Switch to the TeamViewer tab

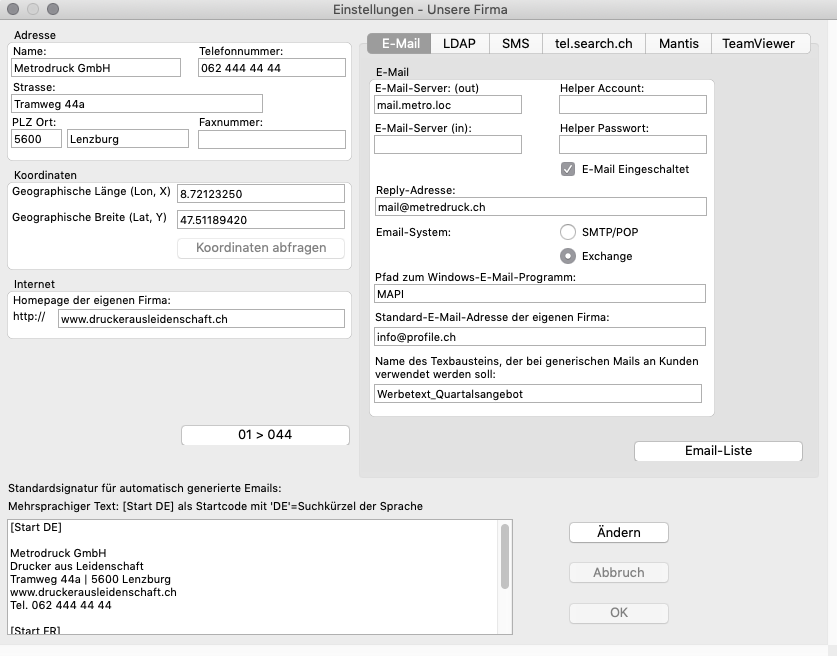tap(758, 43)
